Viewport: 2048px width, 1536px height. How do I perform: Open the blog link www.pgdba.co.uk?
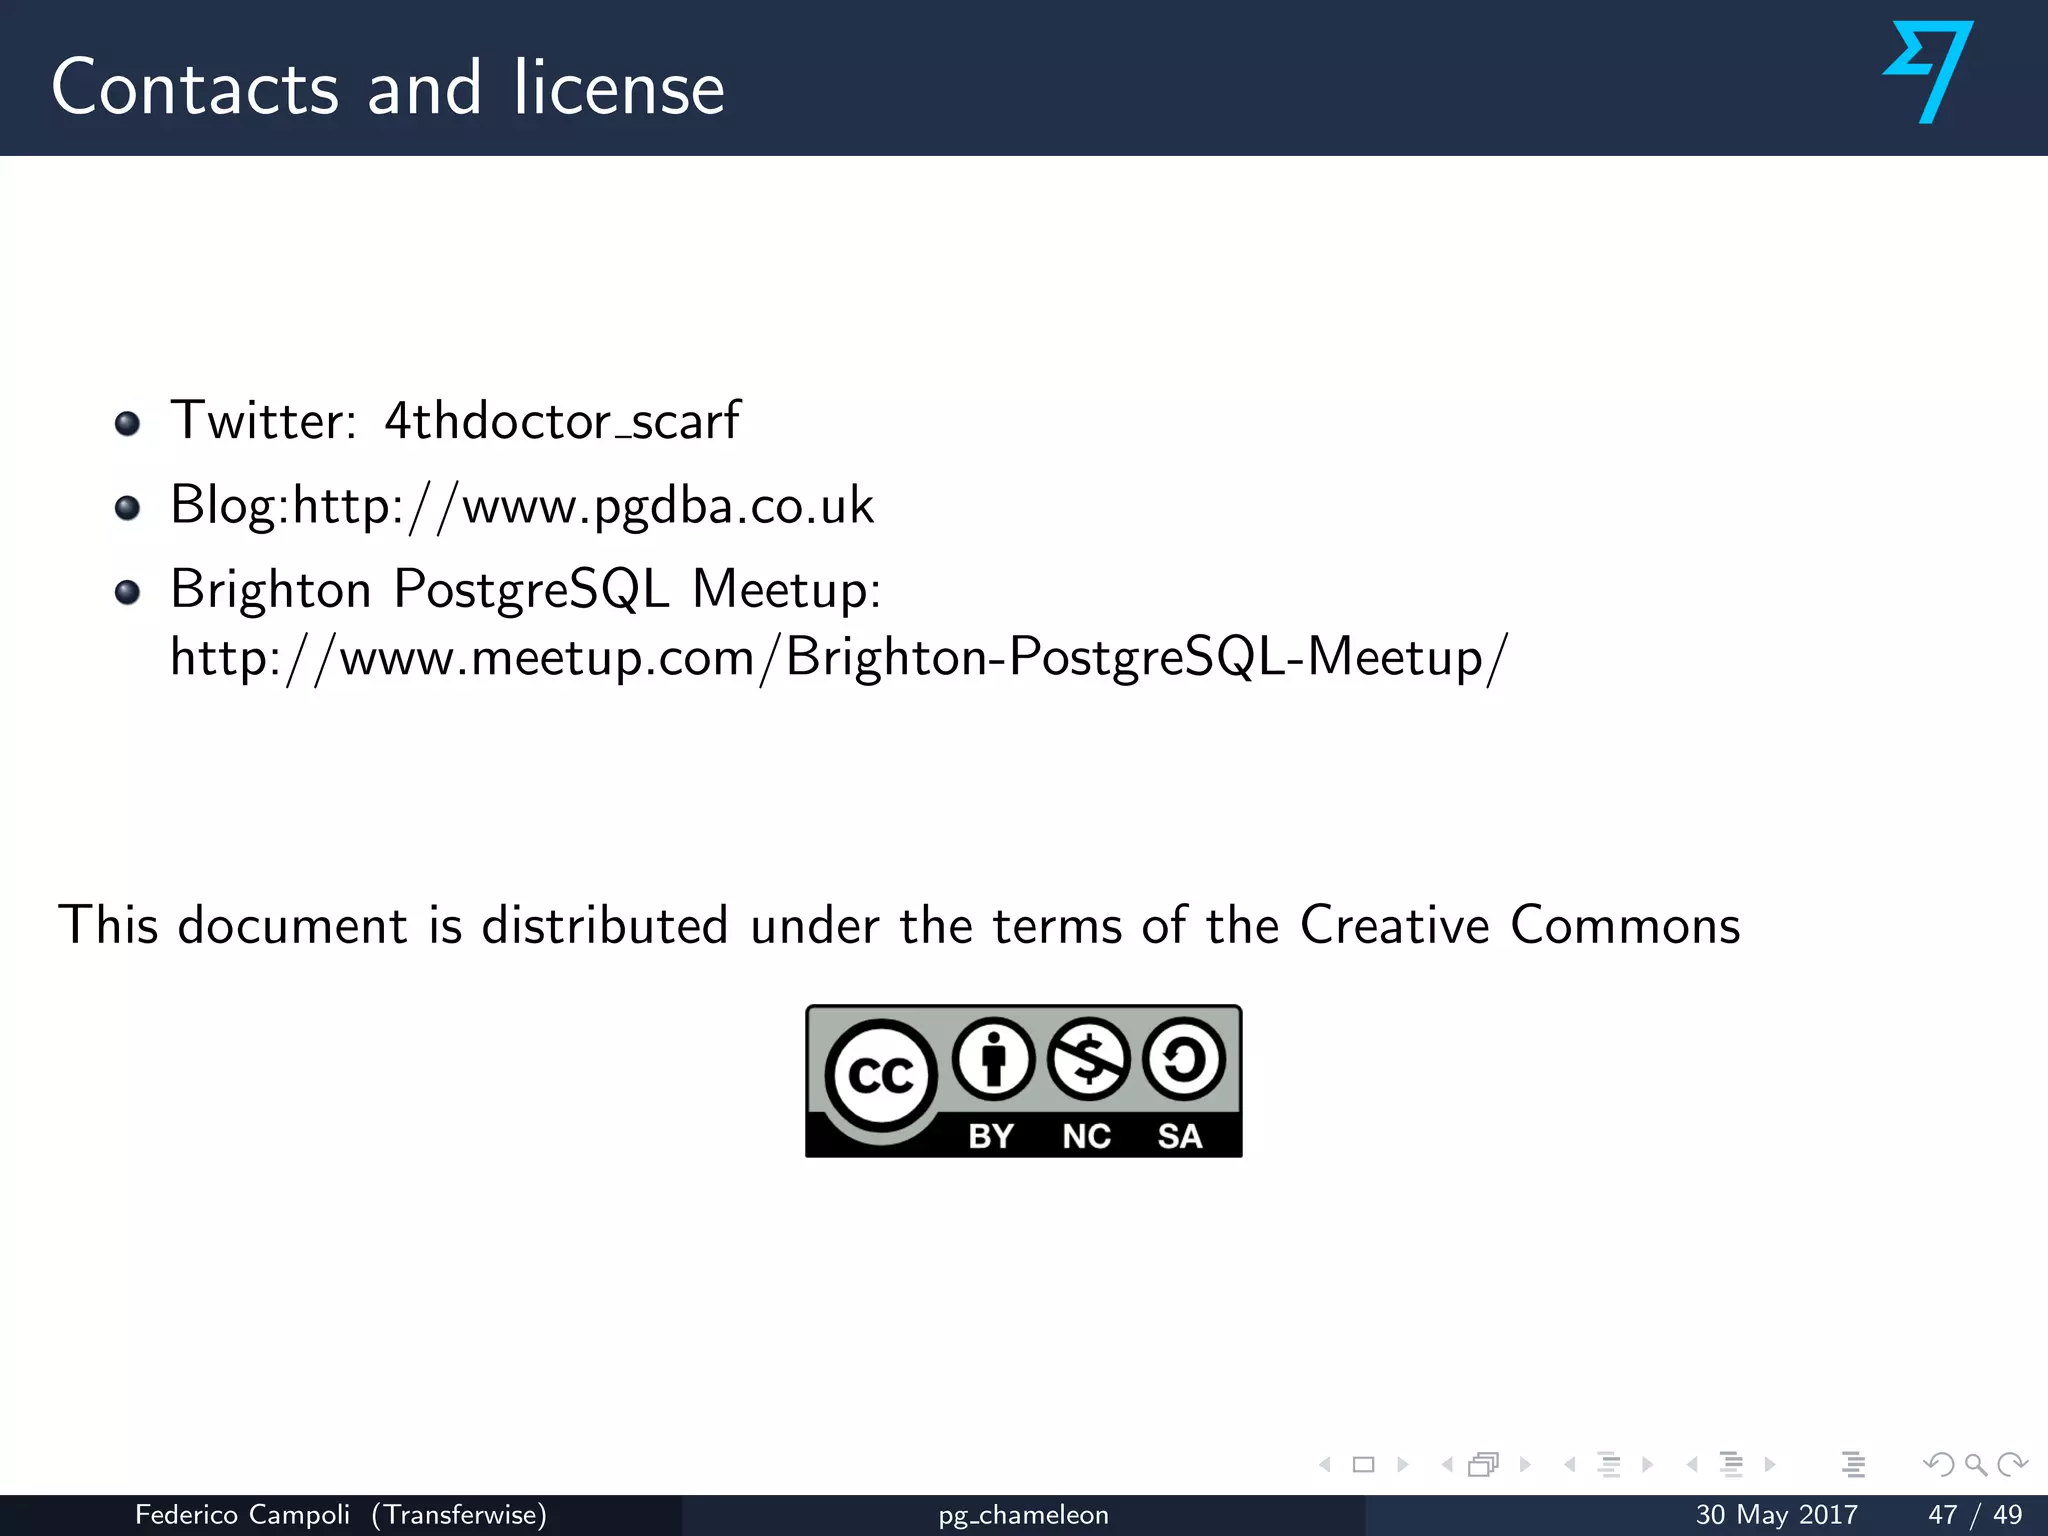click(583, 505)
